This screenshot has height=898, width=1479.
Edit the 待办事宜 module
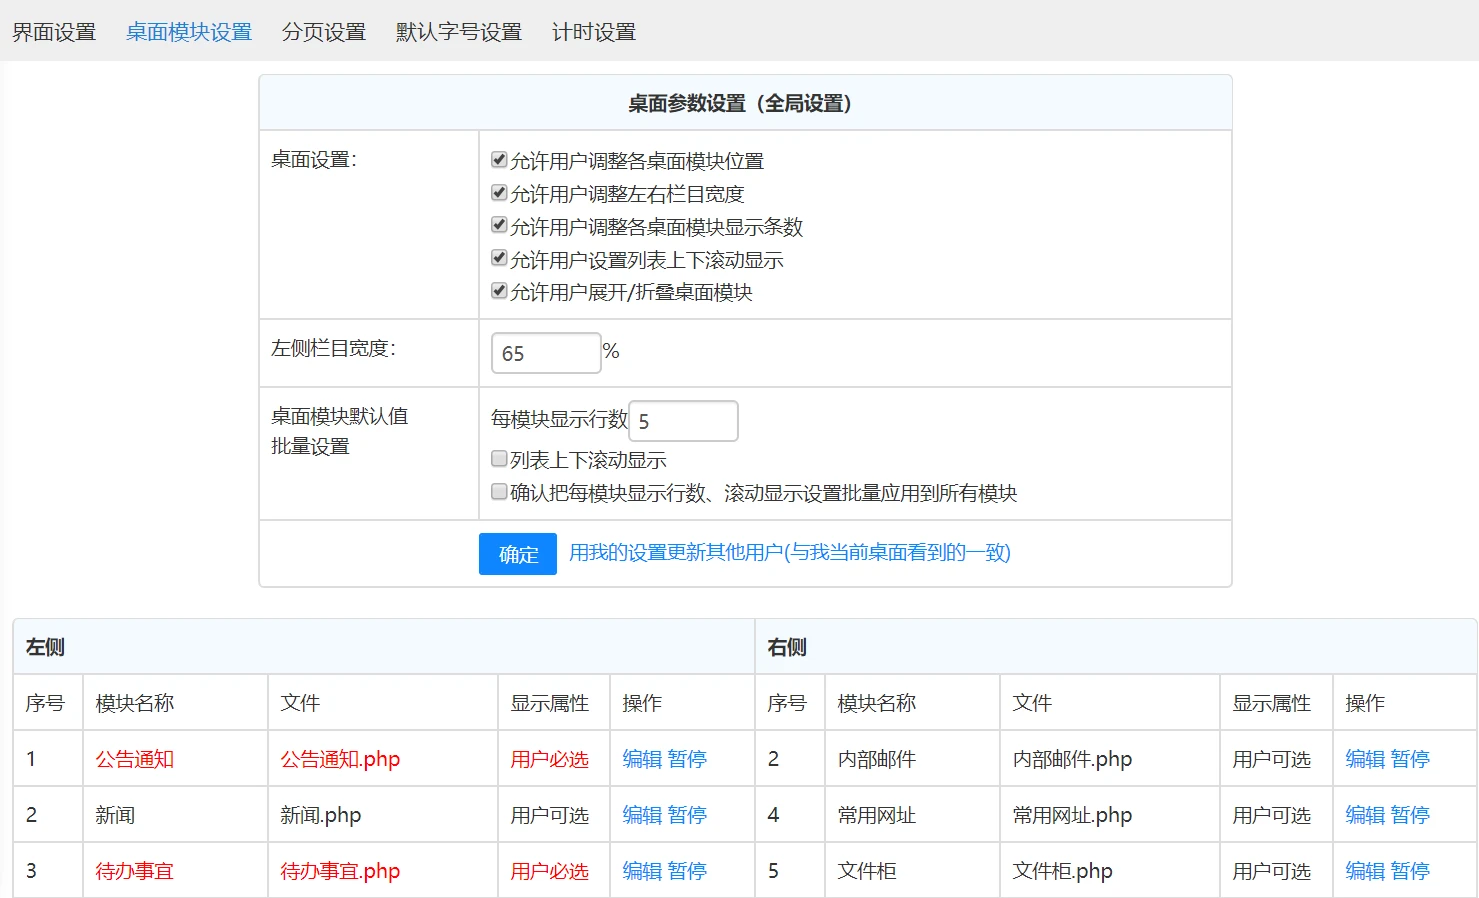641,870
